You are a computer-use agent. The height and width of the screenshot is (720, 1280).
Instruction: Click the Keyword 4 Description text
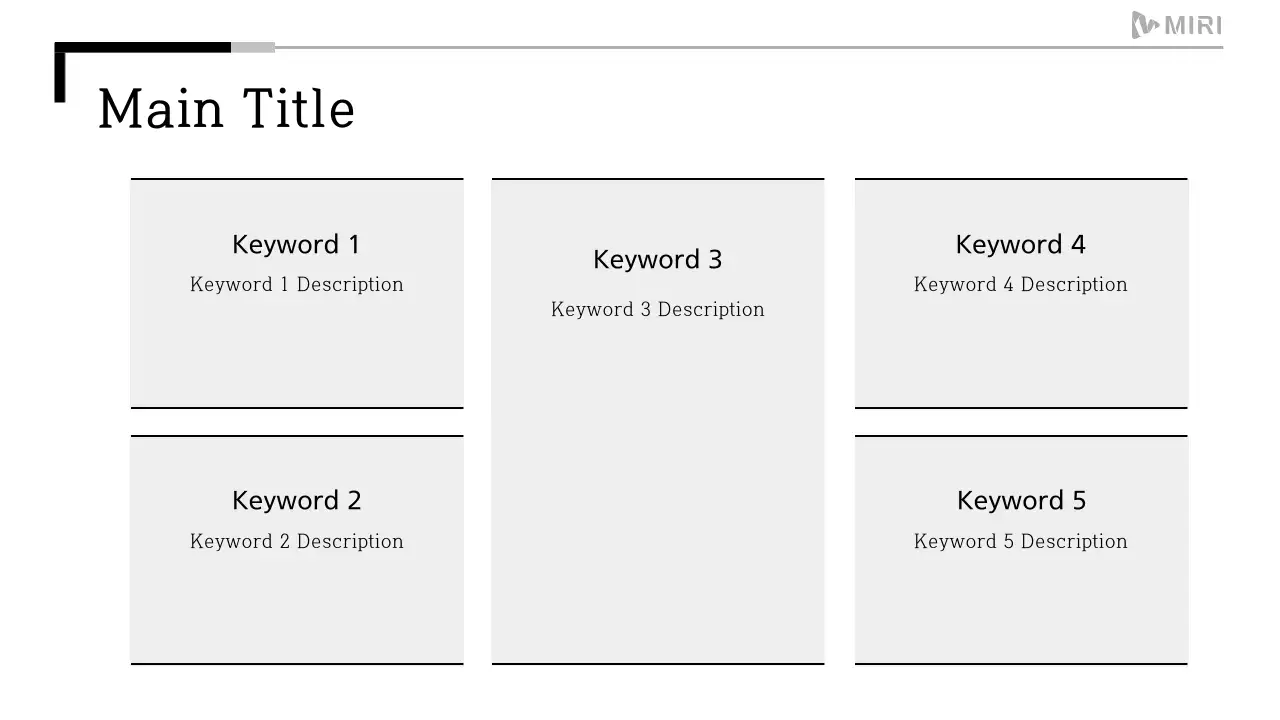[x=1021, y=285]
